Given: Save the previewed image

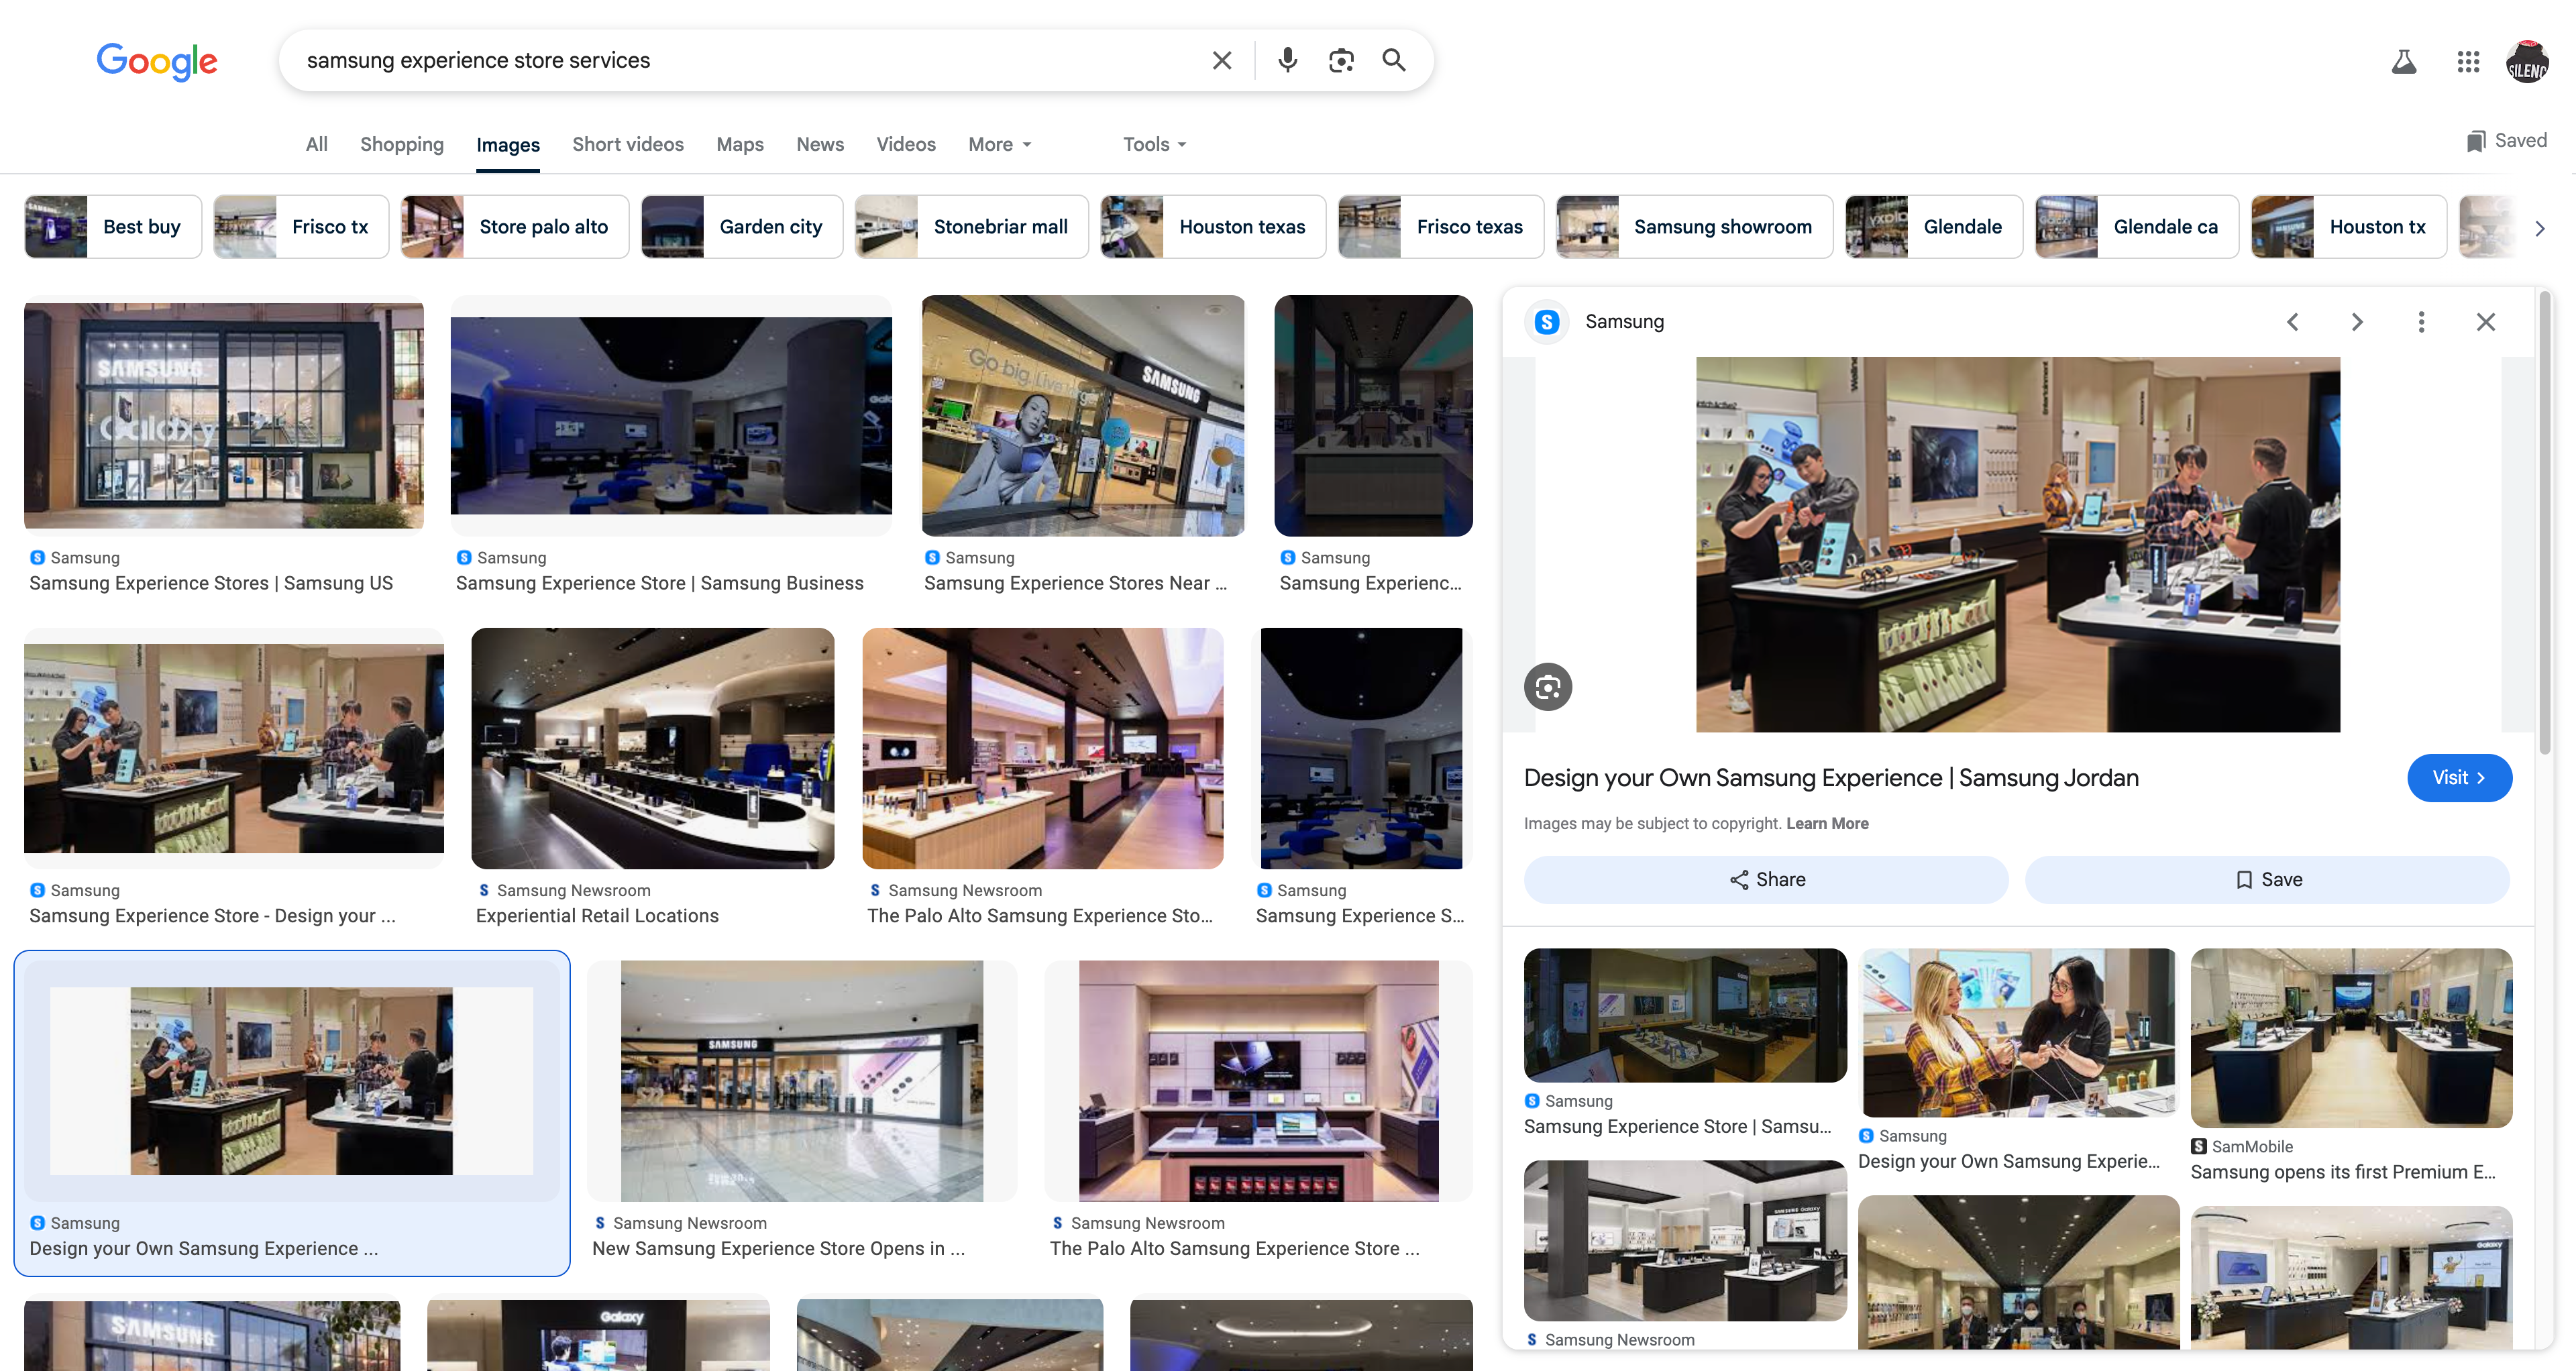Looking at the screenshot, I should point(2268,880).
